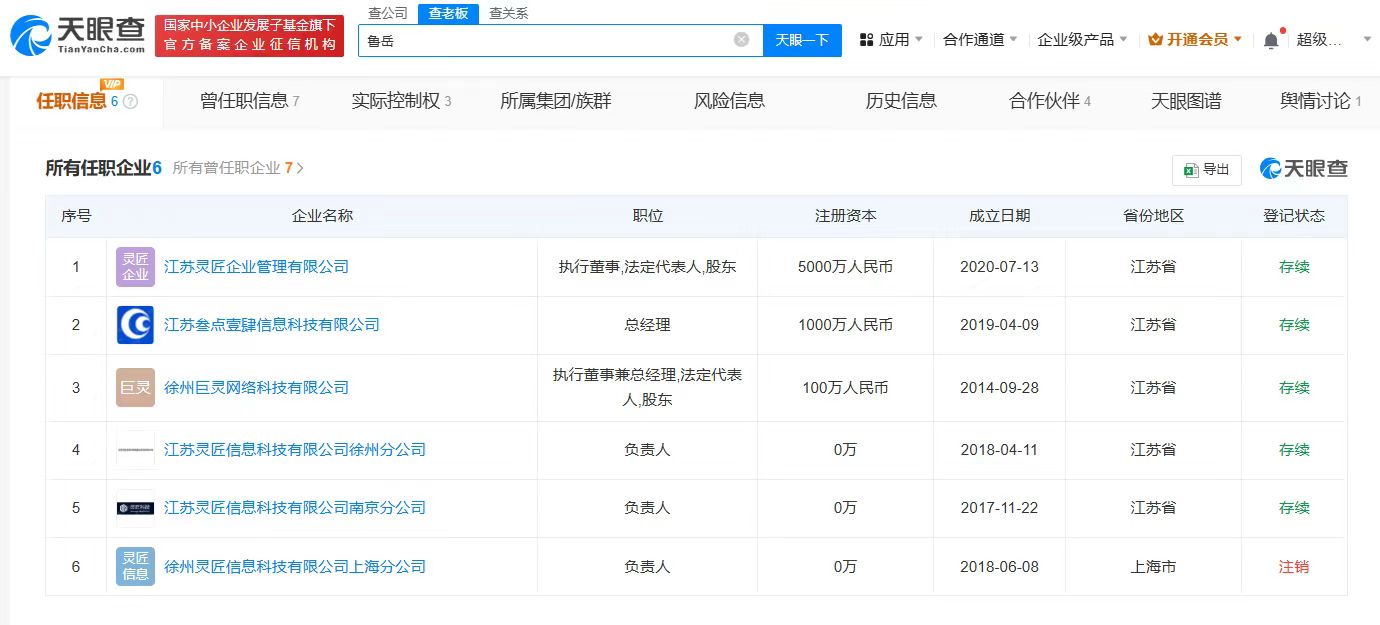
Task: Click inside the search input field
Action: click(550, 39)
